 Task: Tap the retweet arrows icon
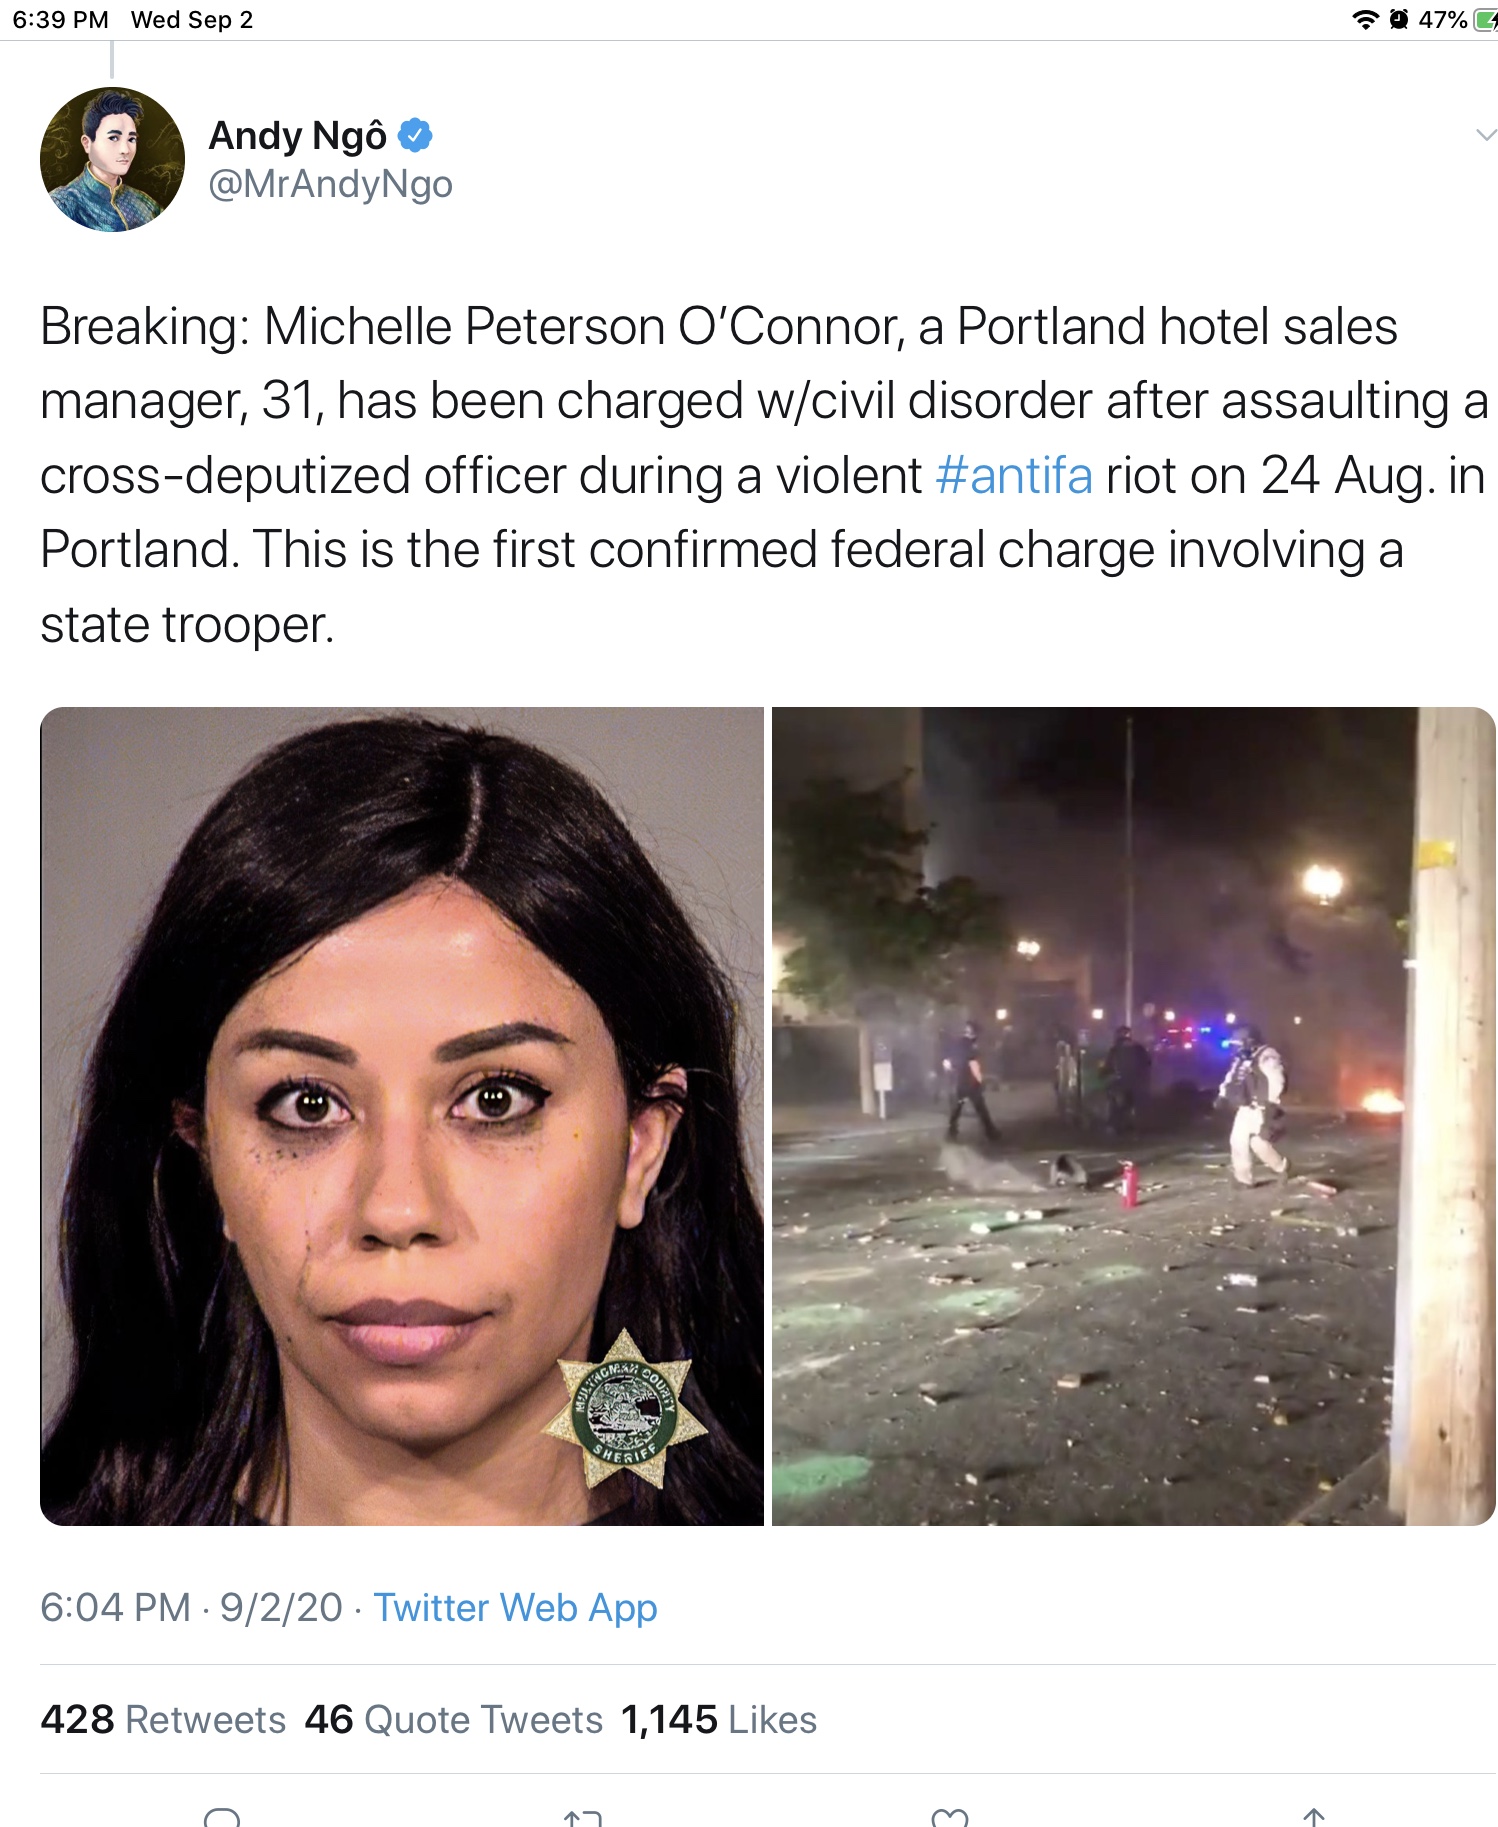click(x=583, y=1817)
